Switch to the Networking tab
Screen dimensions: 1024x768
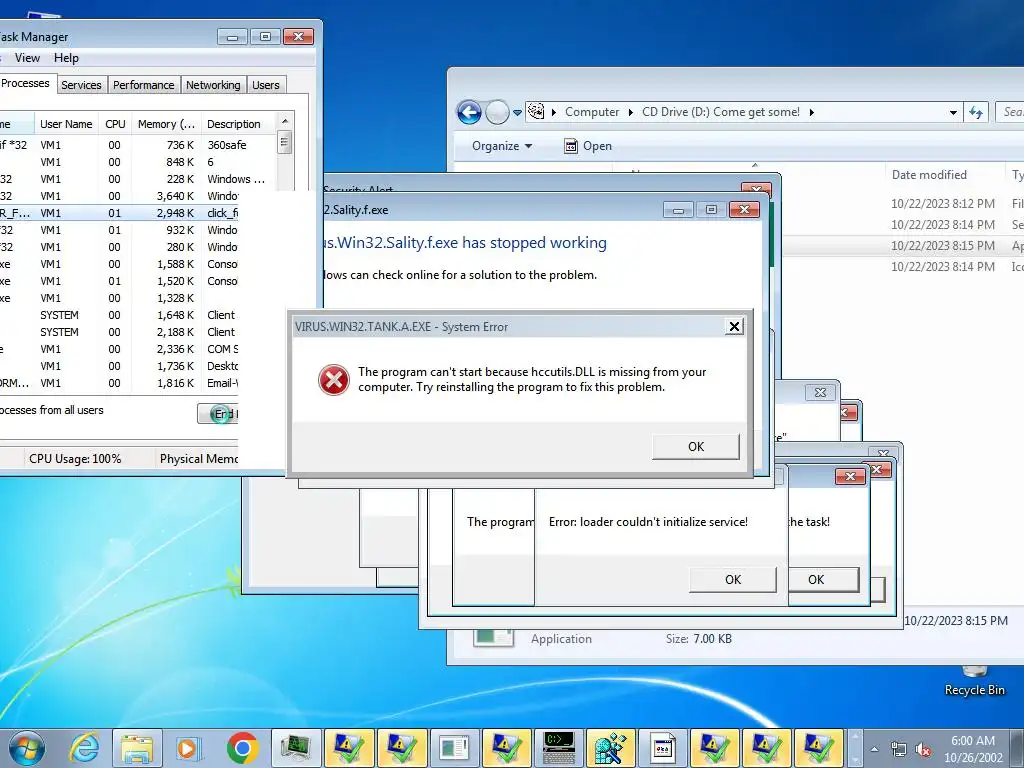point(213,85)
